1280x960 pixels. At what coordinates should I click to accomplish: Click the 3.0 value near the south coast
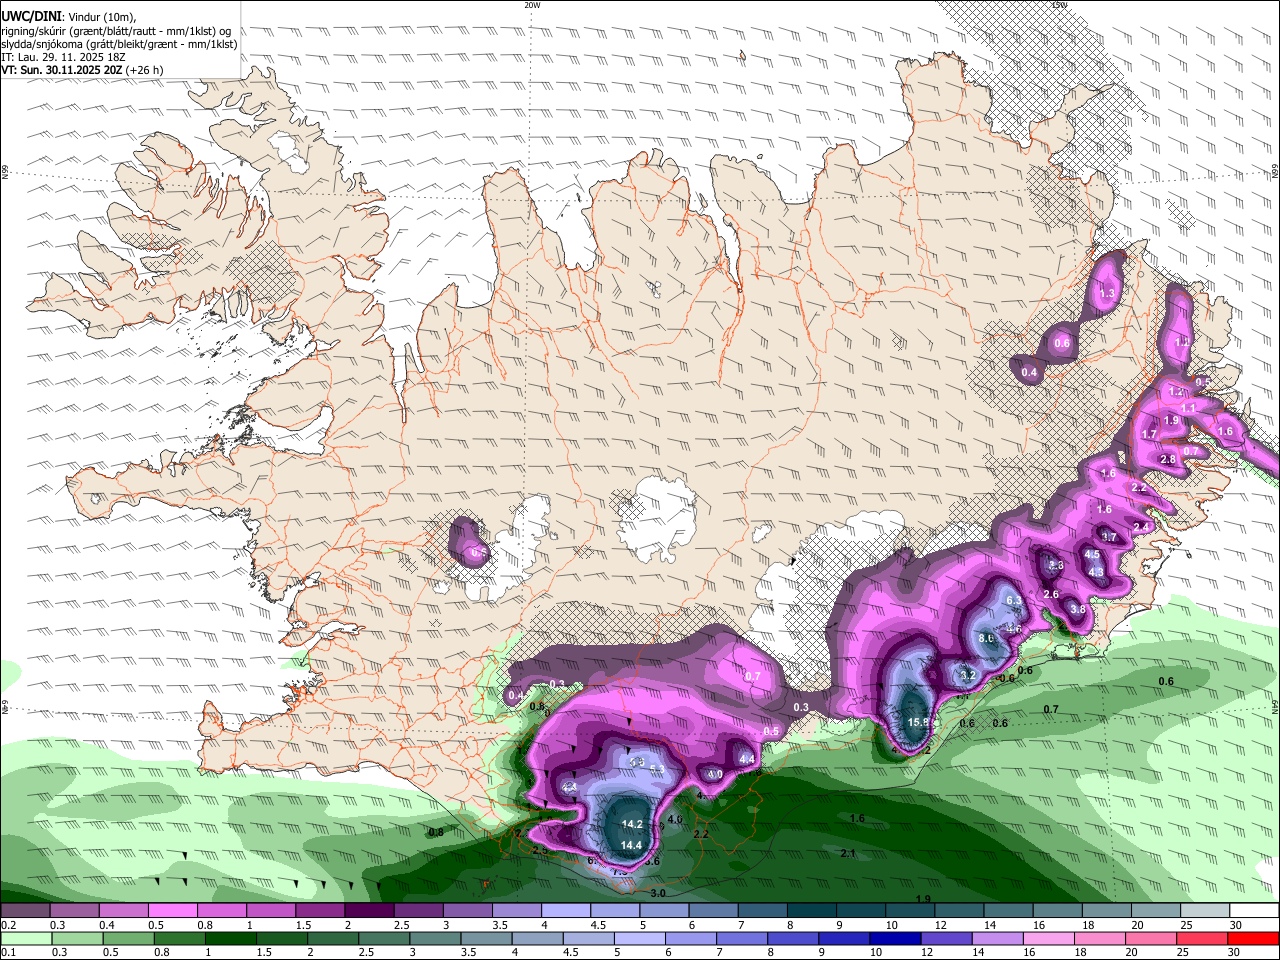[x=658, y=893]
